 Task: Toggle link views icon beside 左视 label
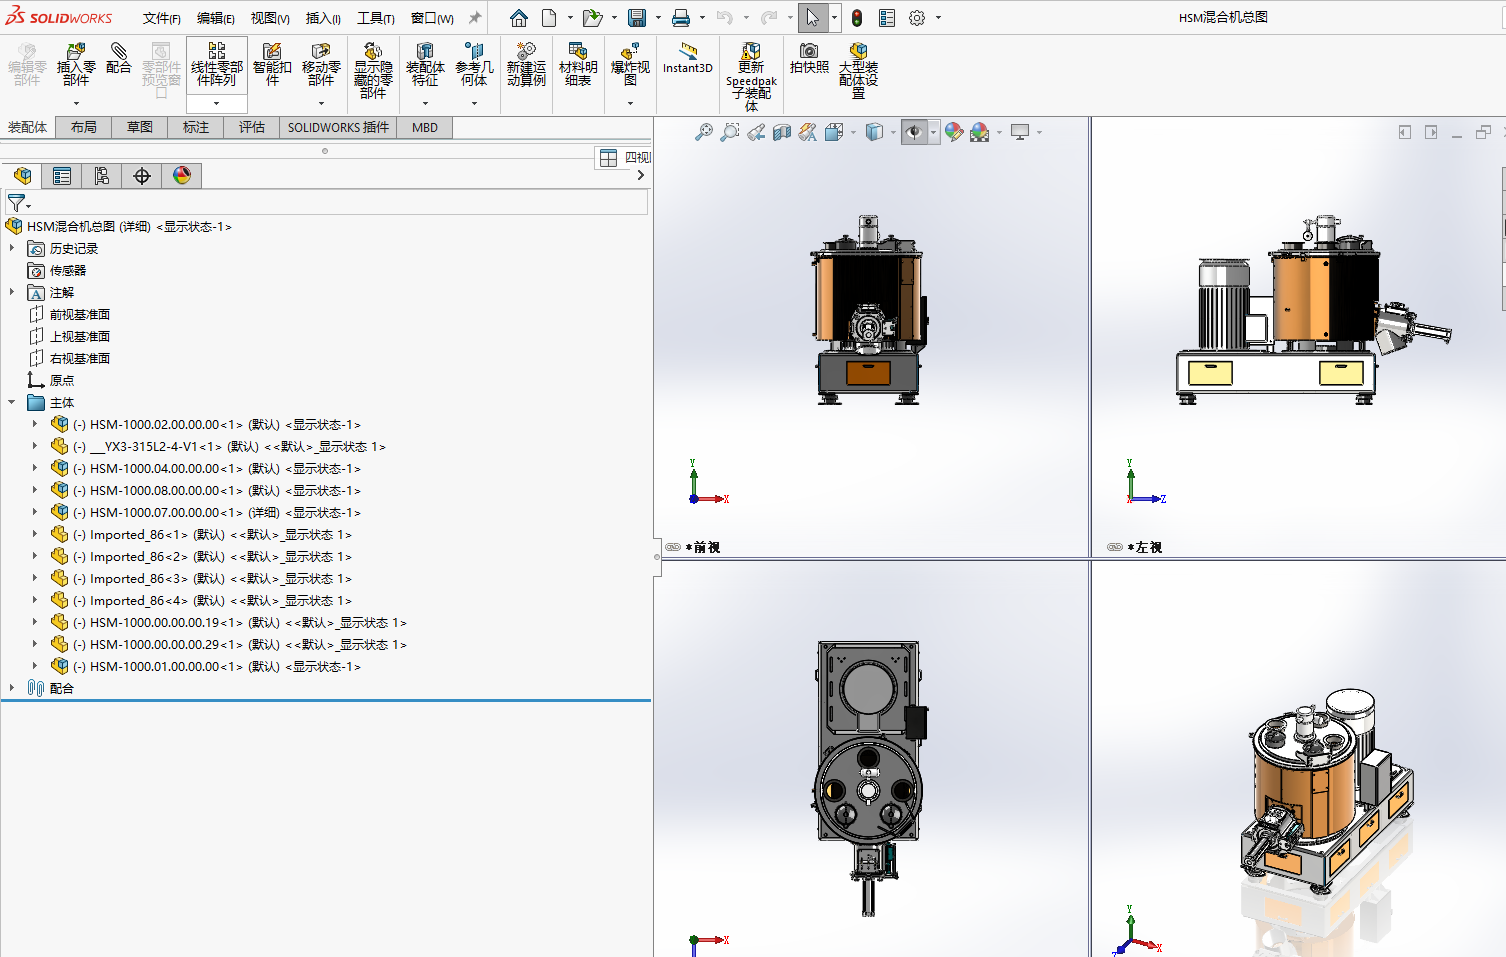tap(1115, 547)
